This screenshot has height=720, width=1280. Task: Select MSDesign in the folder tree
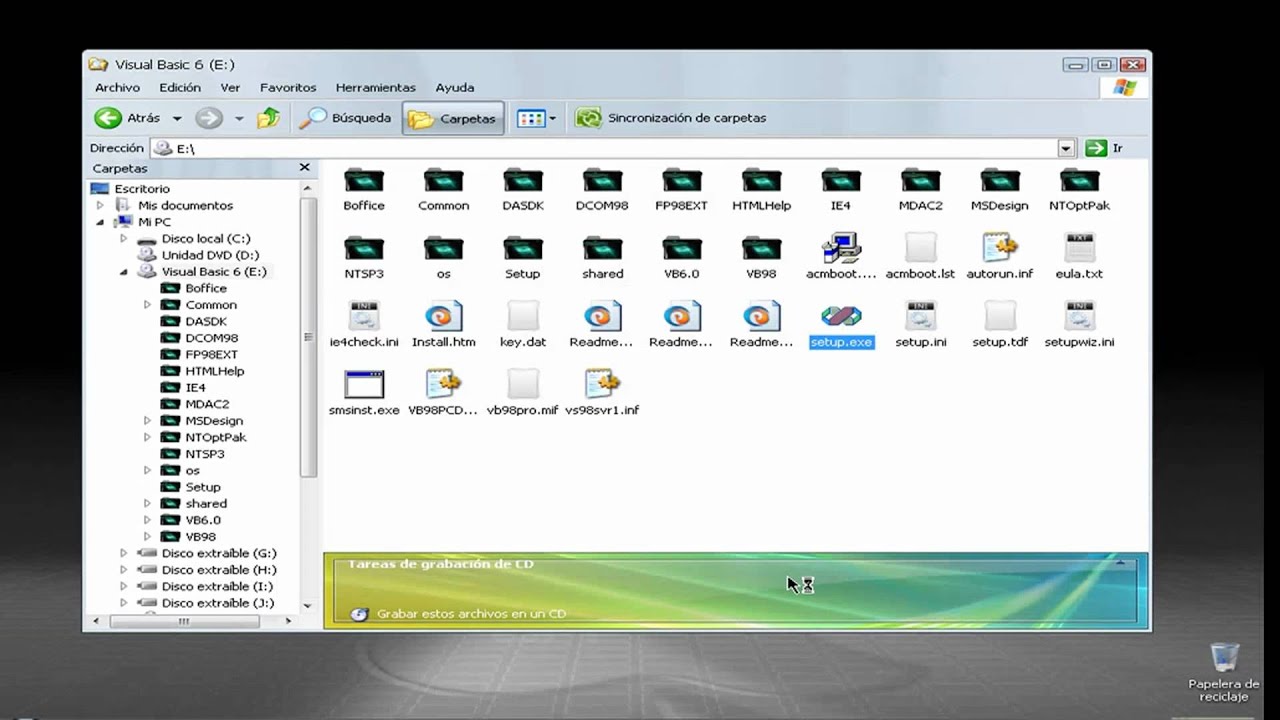click(x=214, y=421)
